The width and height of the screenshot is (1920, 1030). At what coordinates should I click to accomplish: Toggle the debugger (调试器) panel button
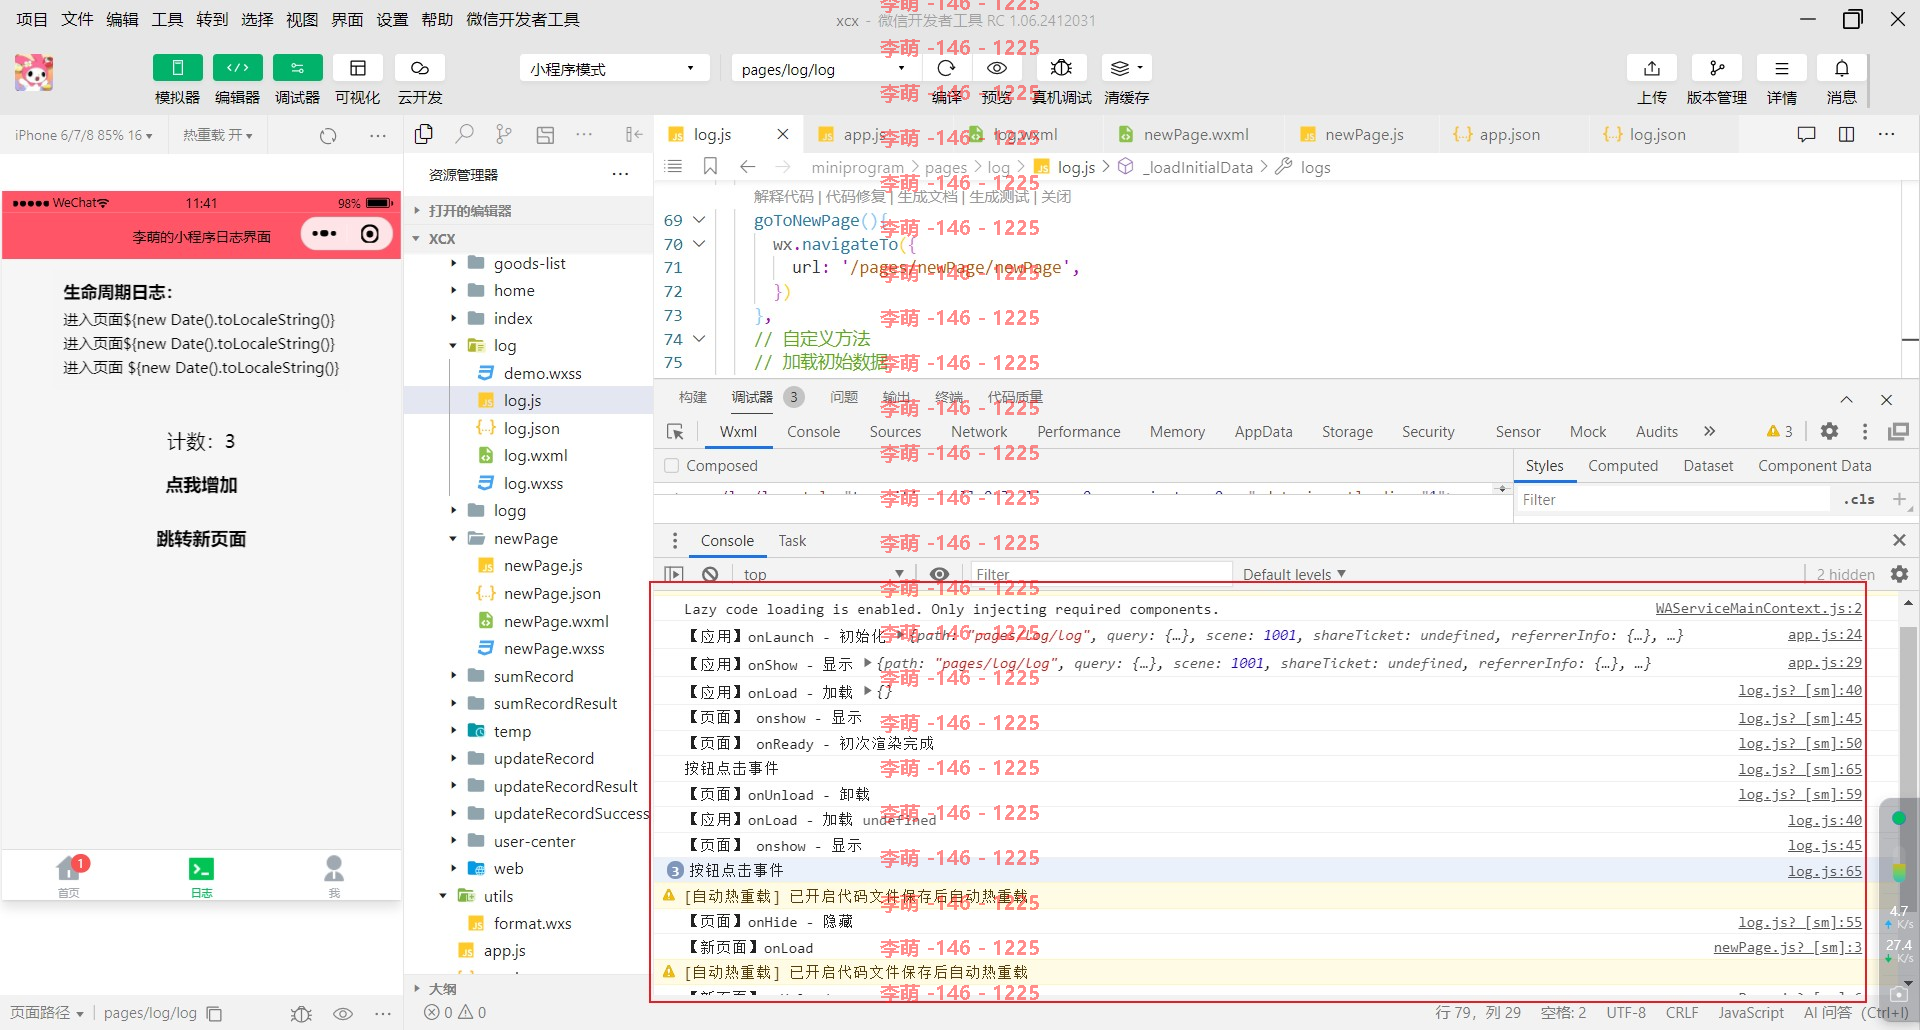coord(297,68)
